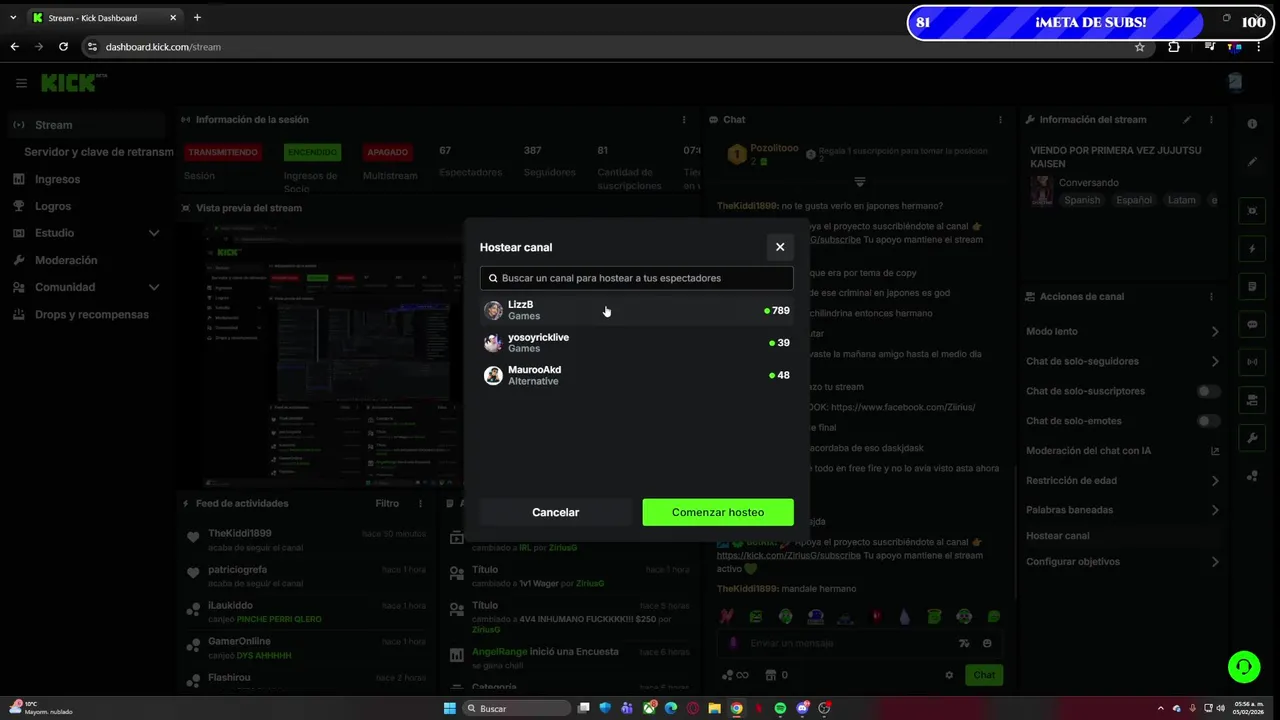Click the green support headset button

click(1244, 666)
